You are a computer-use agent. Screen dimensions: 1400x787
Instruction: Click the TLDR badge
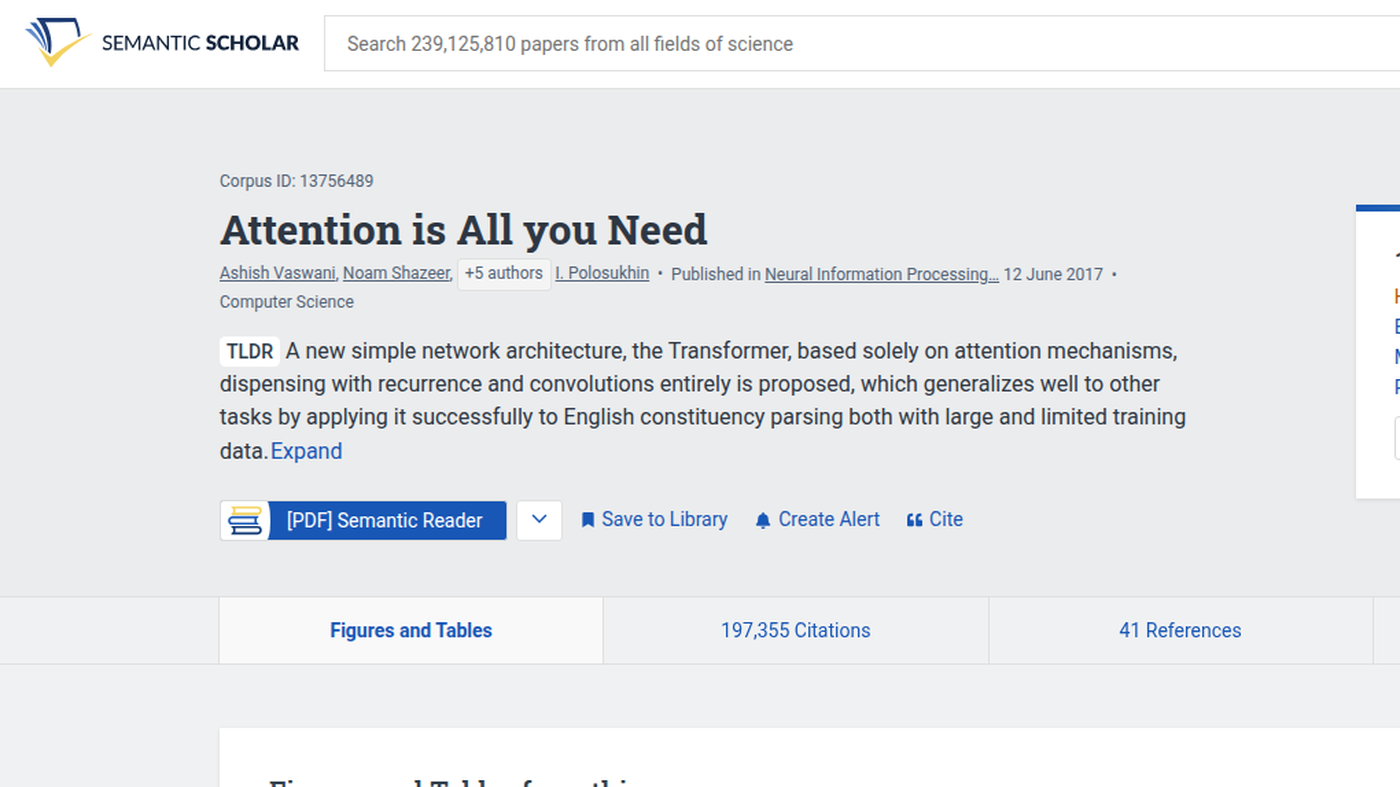250,352
